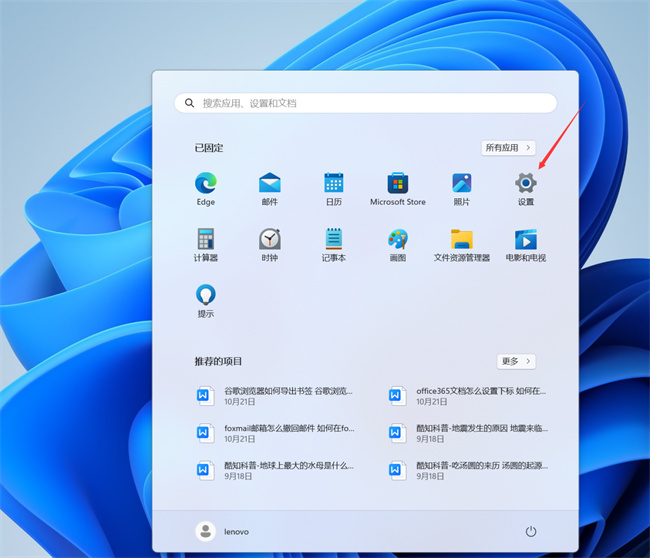This screenshot has height=558, width=650.
Task: Click the power button icon
Action: pyautogui.click(x=531, y=531)
